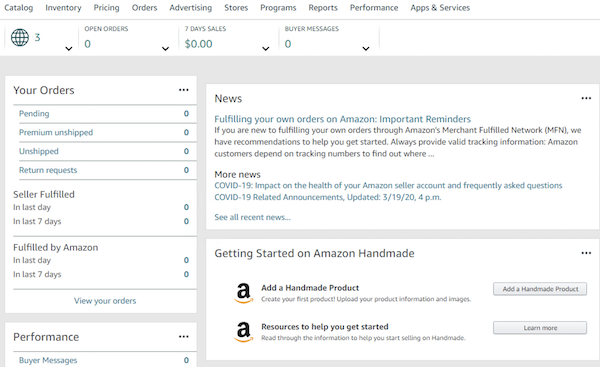Click the Learn more button
The width and height of the screenshot is (600, 367).
pyautogui.click(x=540, y=328)
